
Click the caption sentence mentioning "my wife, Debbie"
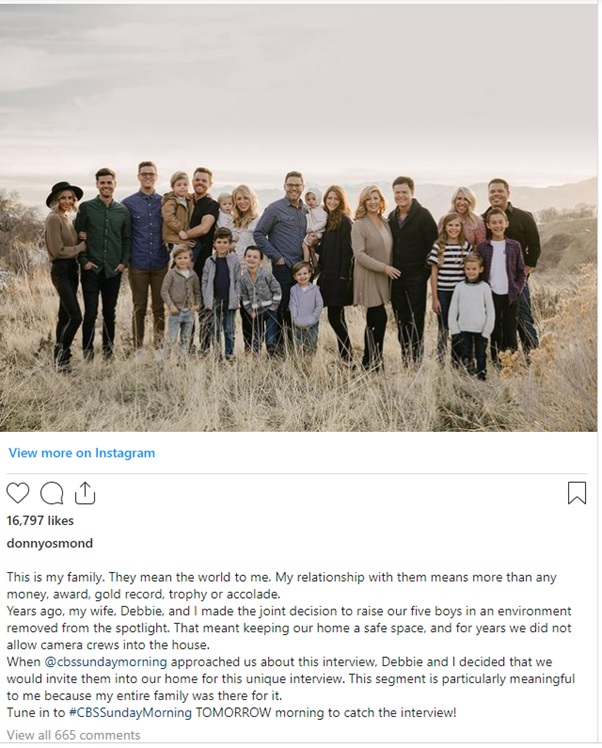pyautogui.click(x=289, y=628)
